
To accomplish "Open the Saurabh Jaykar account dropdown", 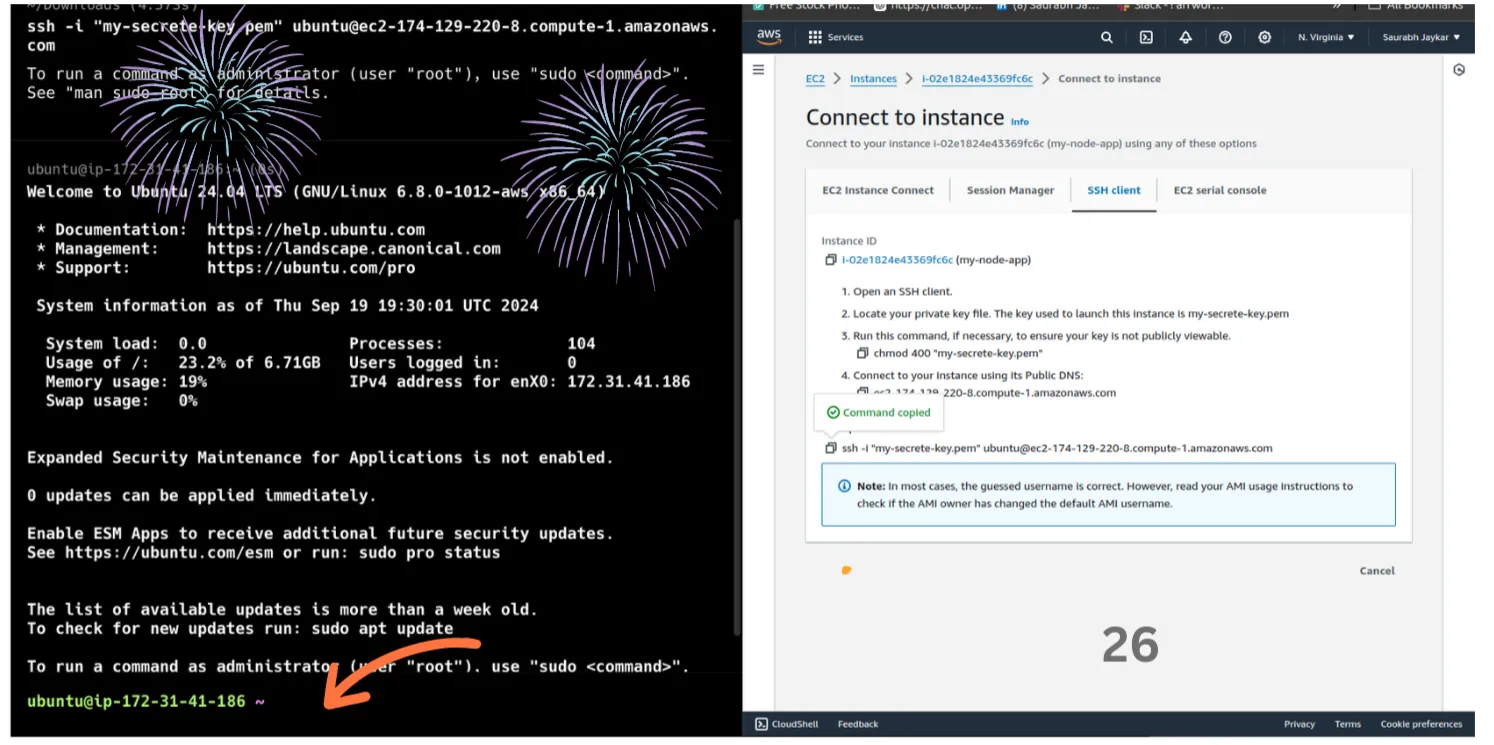I will point(1421,37).
